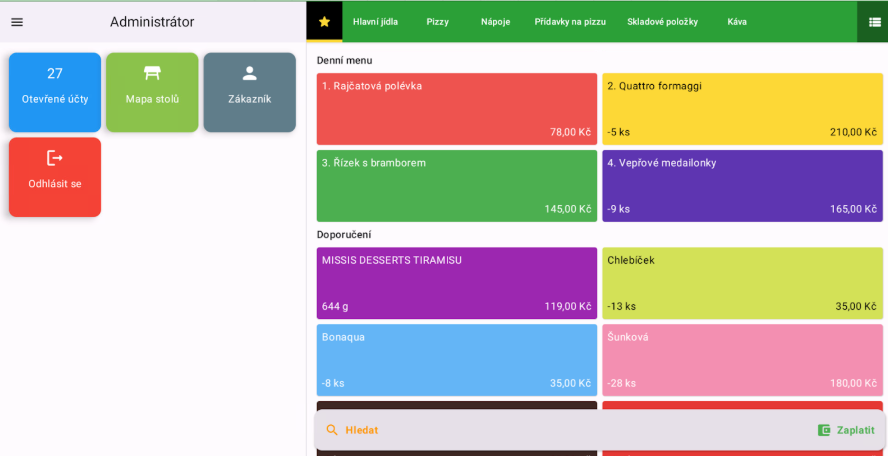The image size is (888, 456).
Task: Open the 27 Otevřené účty tile
Action: click(x=55, y=92)
